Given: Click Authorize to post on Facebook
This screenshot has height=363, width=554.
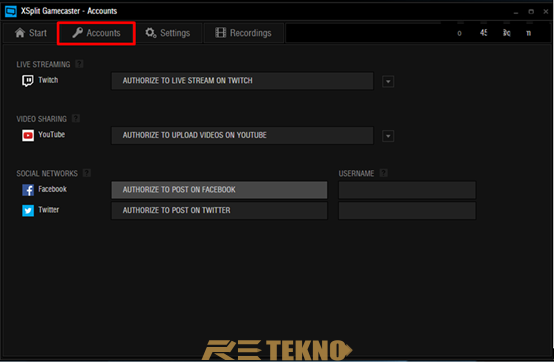Looking at the screenshot, I should click(x=219, y=190).
